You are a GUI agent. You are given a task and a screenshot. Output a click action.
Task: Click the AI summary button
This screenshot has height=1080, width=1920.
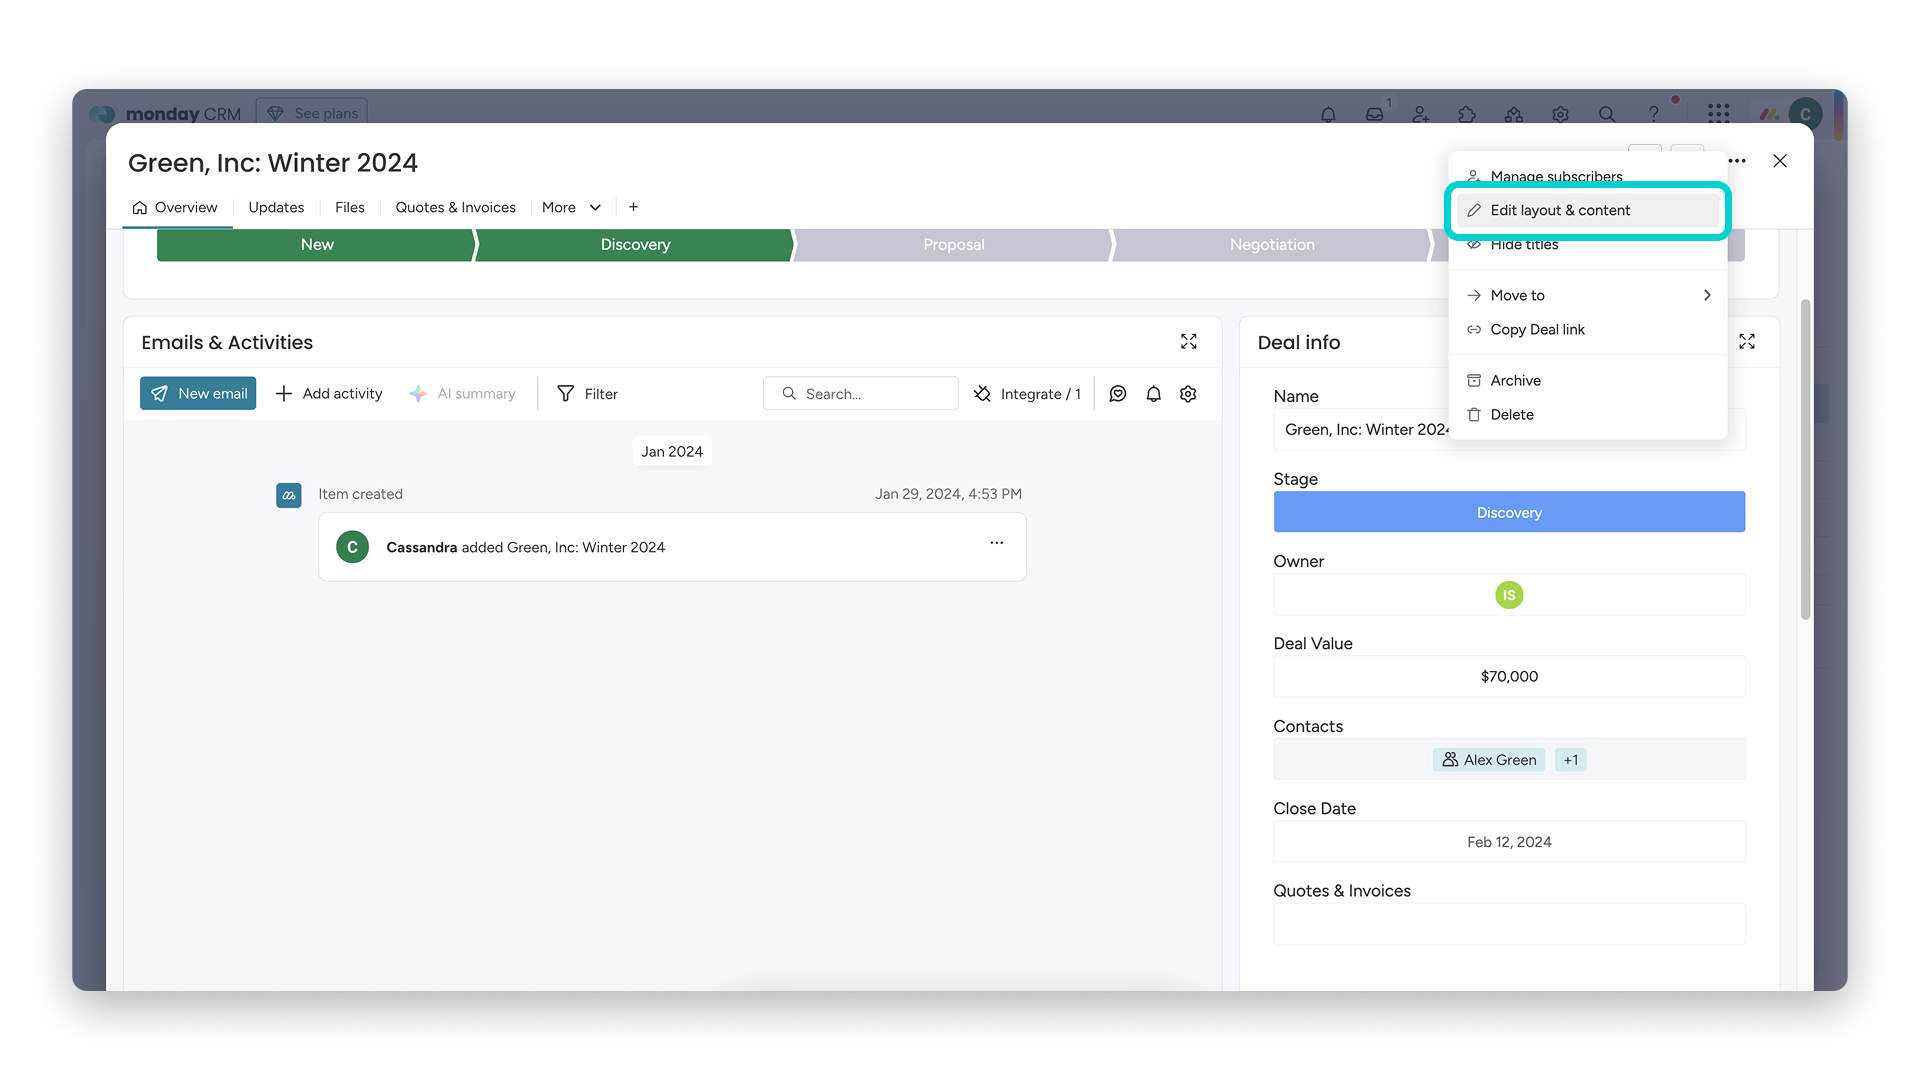coord(463,394)
